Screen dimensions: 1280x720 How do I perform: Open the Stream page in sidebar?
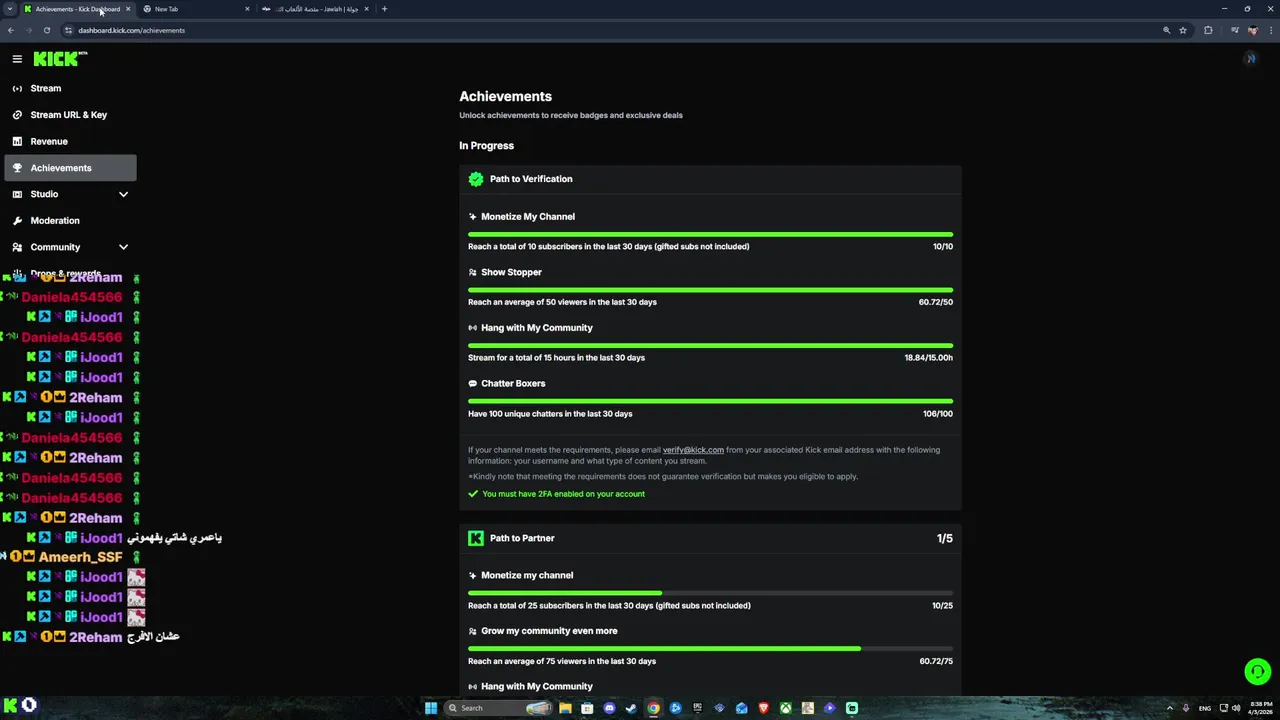[x=70, y=88]
